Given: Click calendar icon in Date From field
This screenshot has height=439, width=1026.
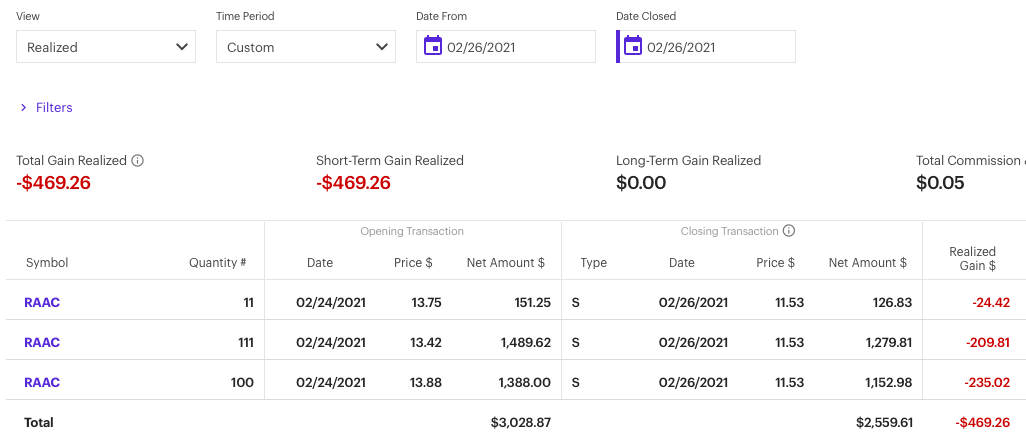Looking at the screenshot, I should coord(433,46).
